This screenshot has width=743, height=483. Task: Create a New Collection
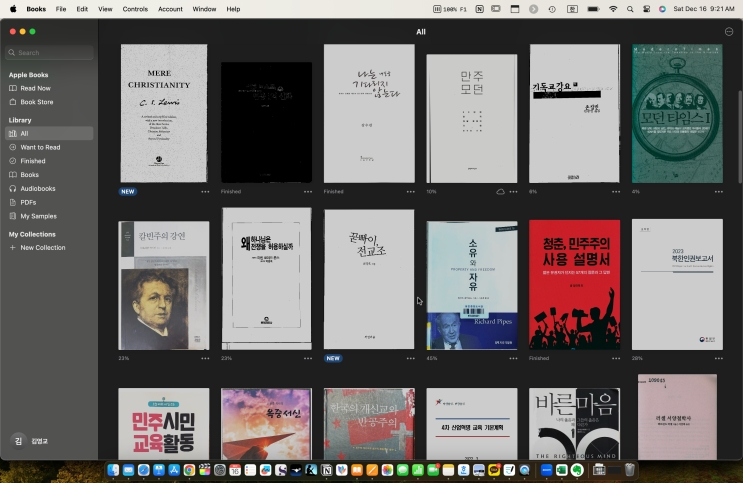[42, 247]
